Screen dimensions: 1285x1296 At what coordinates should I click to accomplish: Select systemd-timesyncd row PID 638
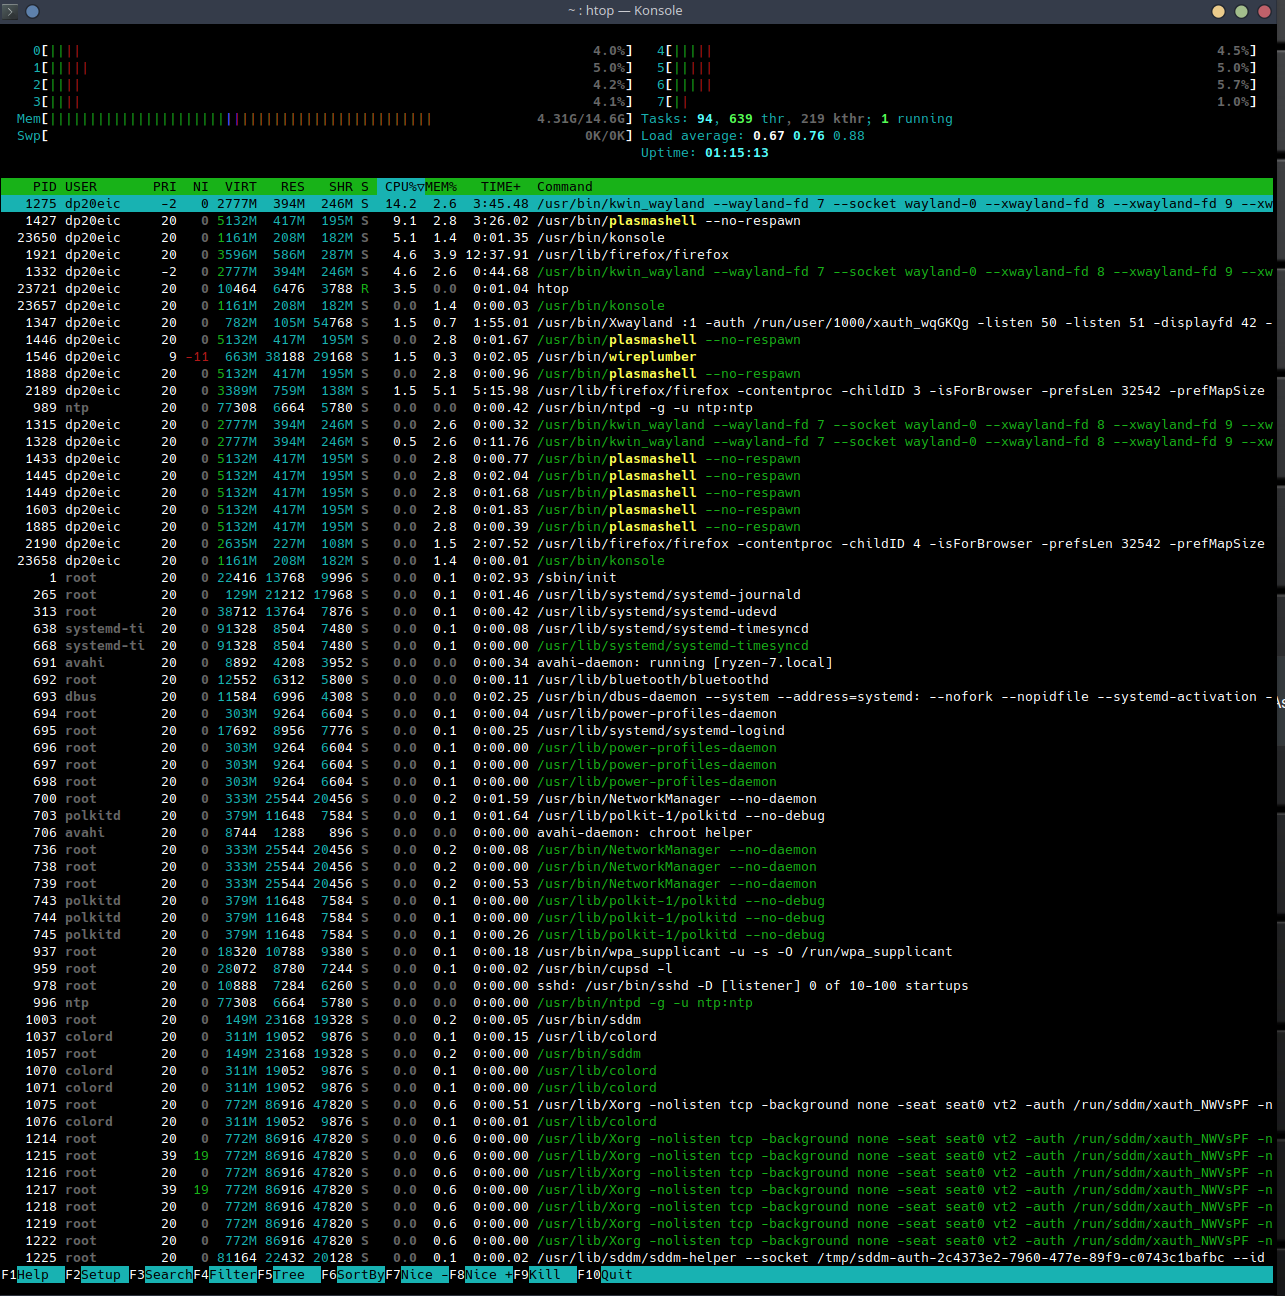[x=637, y=629]
